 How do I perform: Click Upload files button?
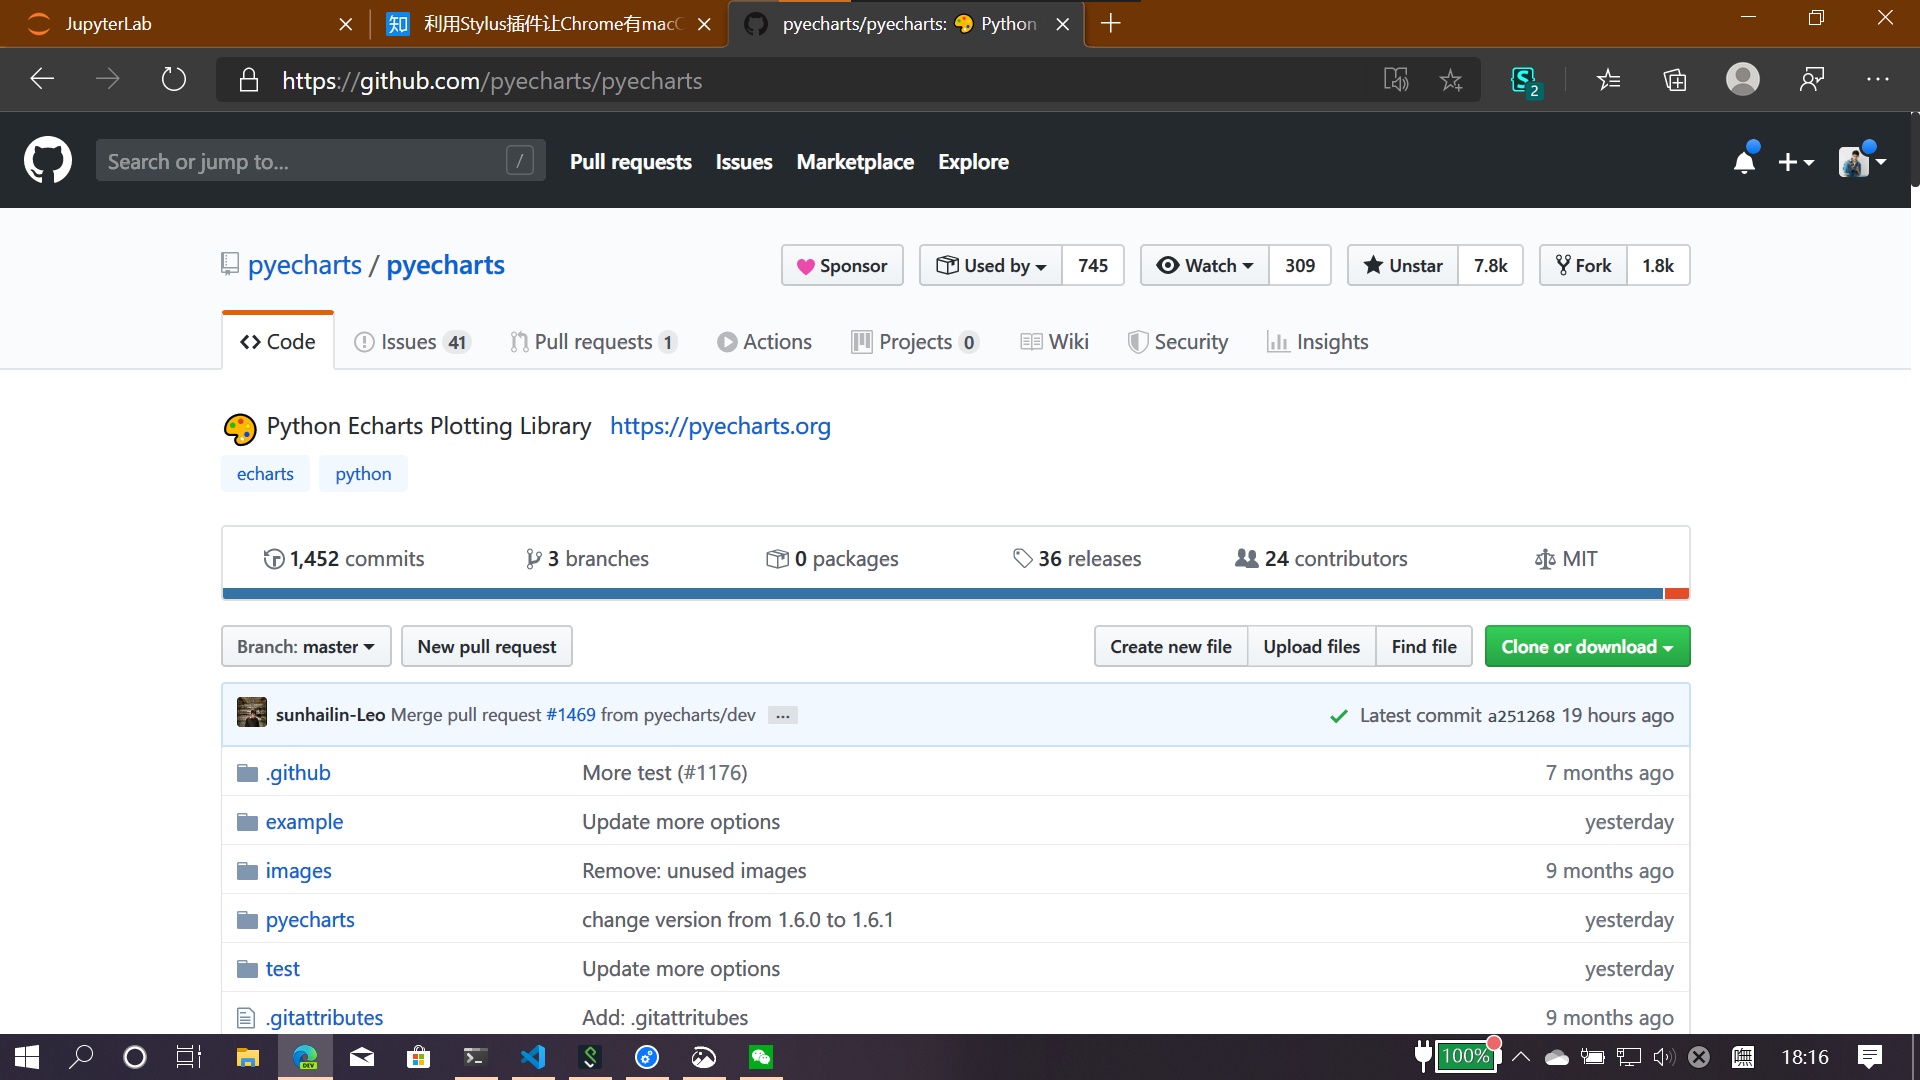click(1312, 646)
